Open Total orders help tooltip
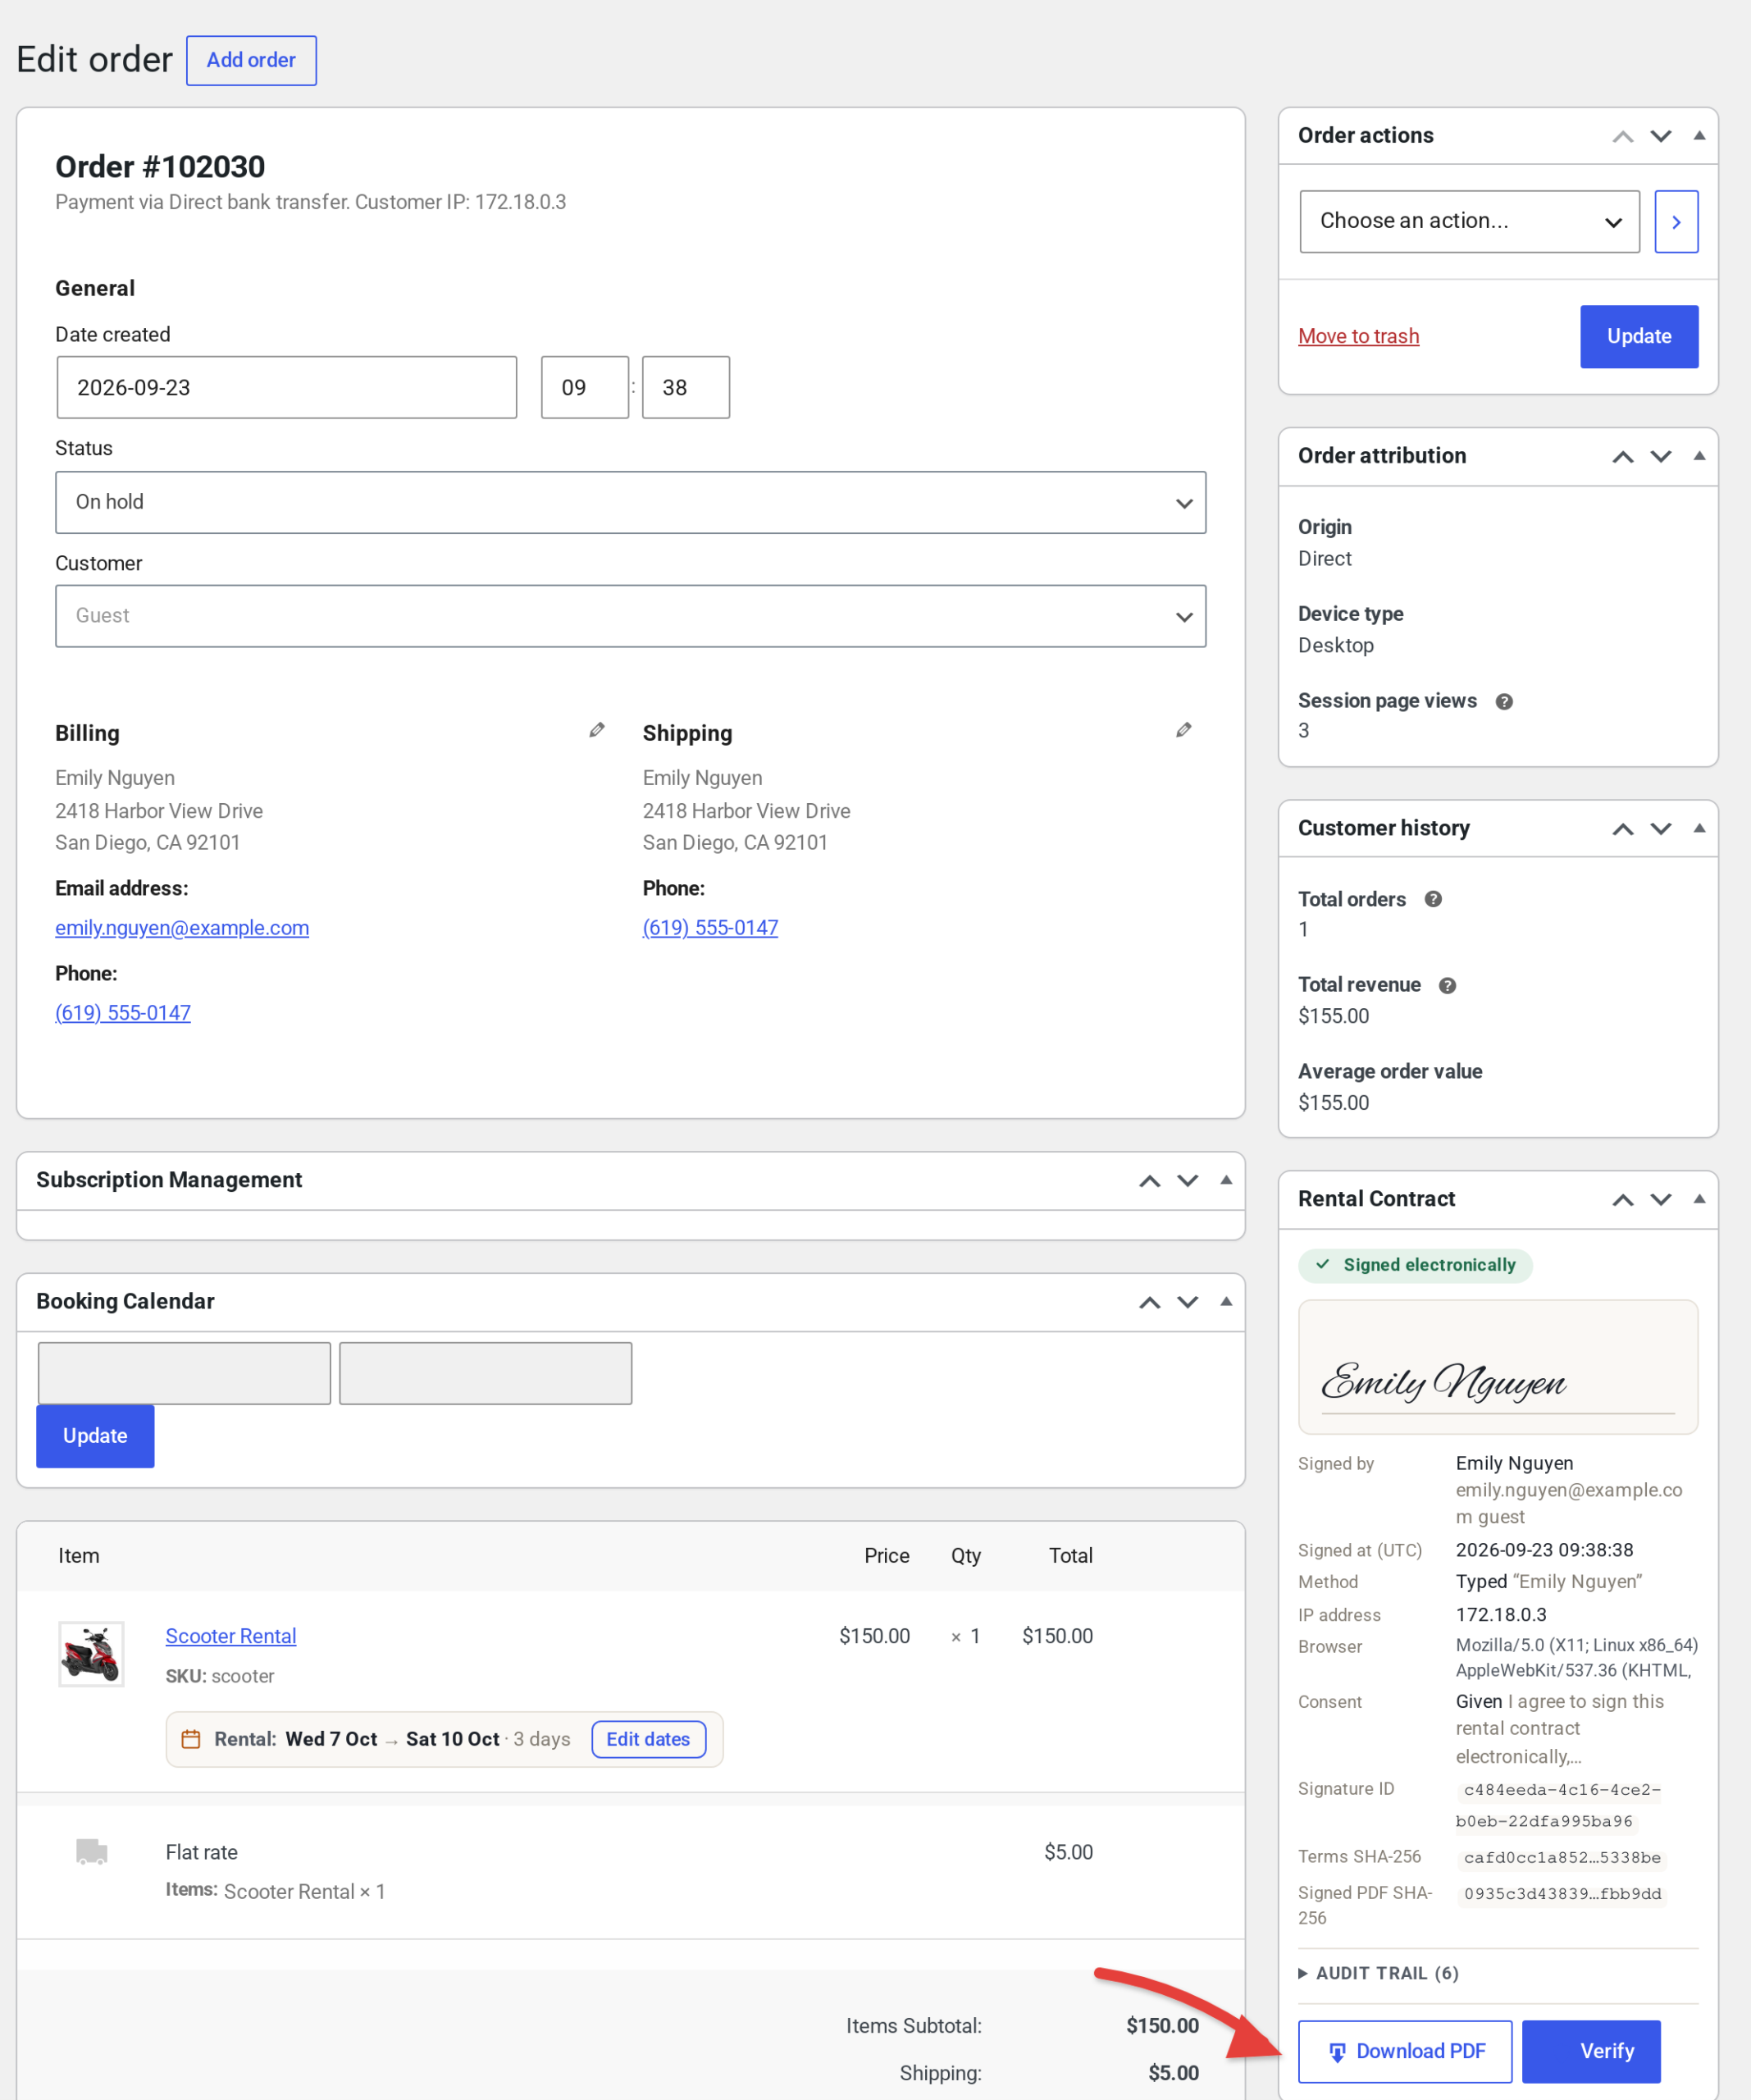This screenshot has height=2100, width=1751. coord(1433,899)
